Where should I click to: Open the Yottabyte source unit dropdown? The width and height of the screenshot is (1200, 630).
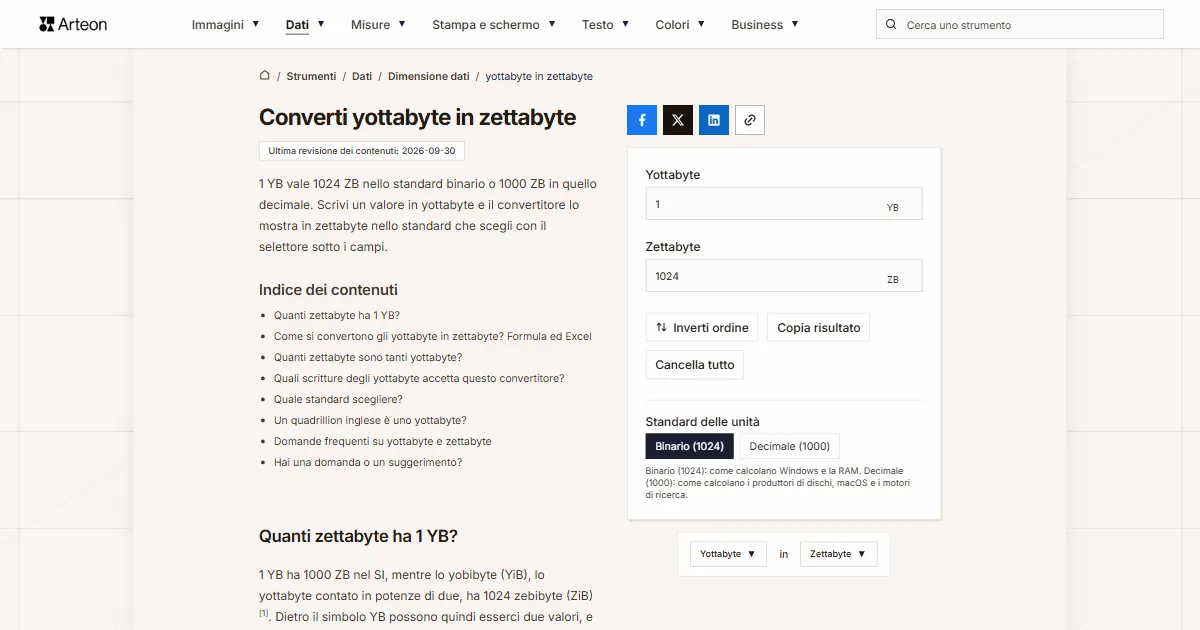728,554
